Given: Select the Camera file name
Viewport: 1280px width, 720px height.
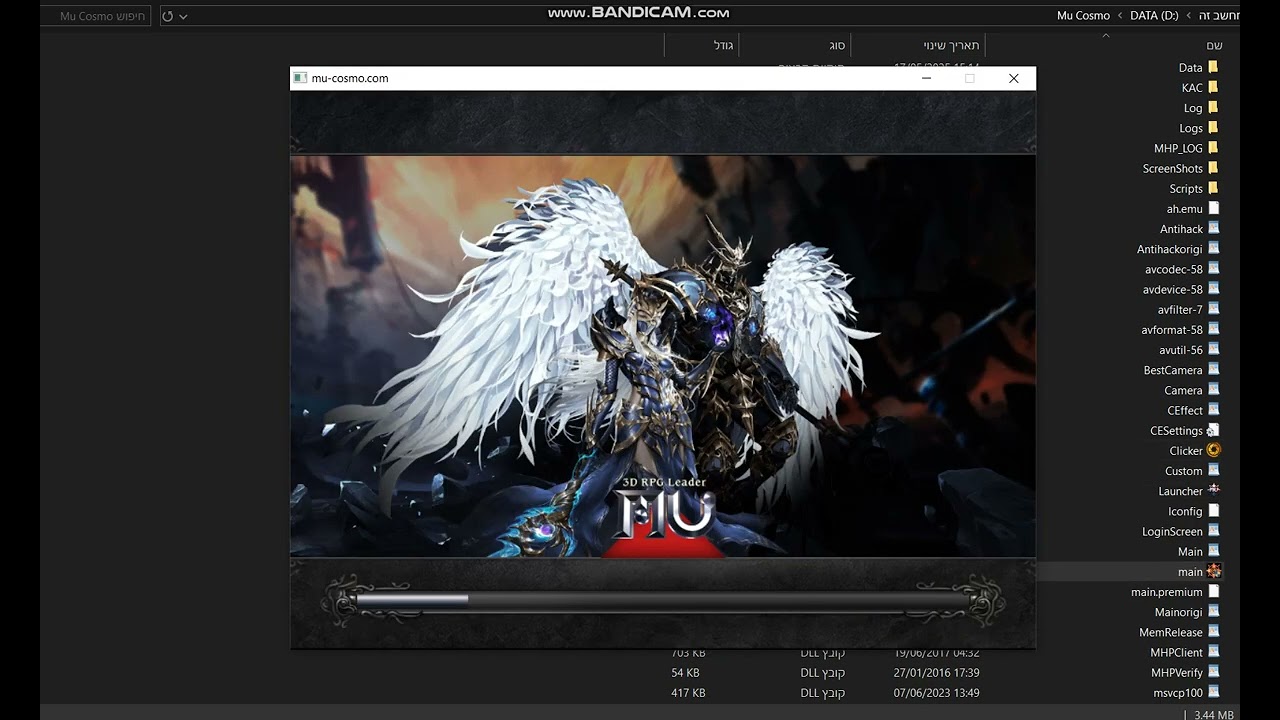Looking at the screenshot, I should point(1183,390).
